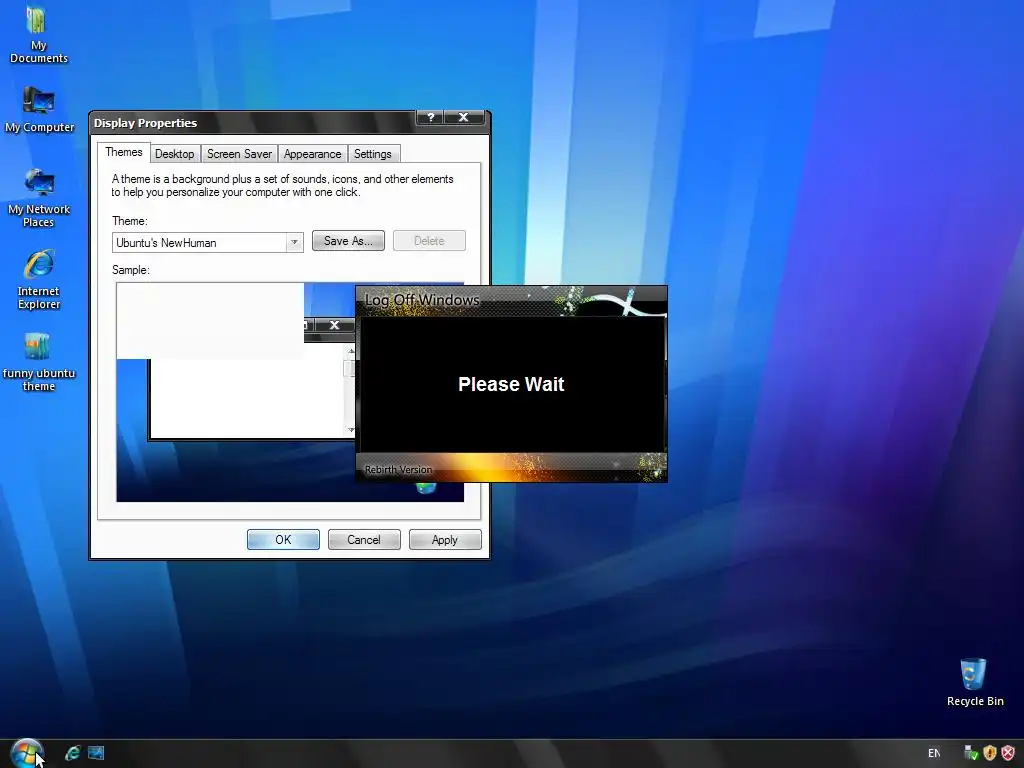Open the Settings tab
Viewport: 1024px width, 768px height.
(x=373, y=154)
